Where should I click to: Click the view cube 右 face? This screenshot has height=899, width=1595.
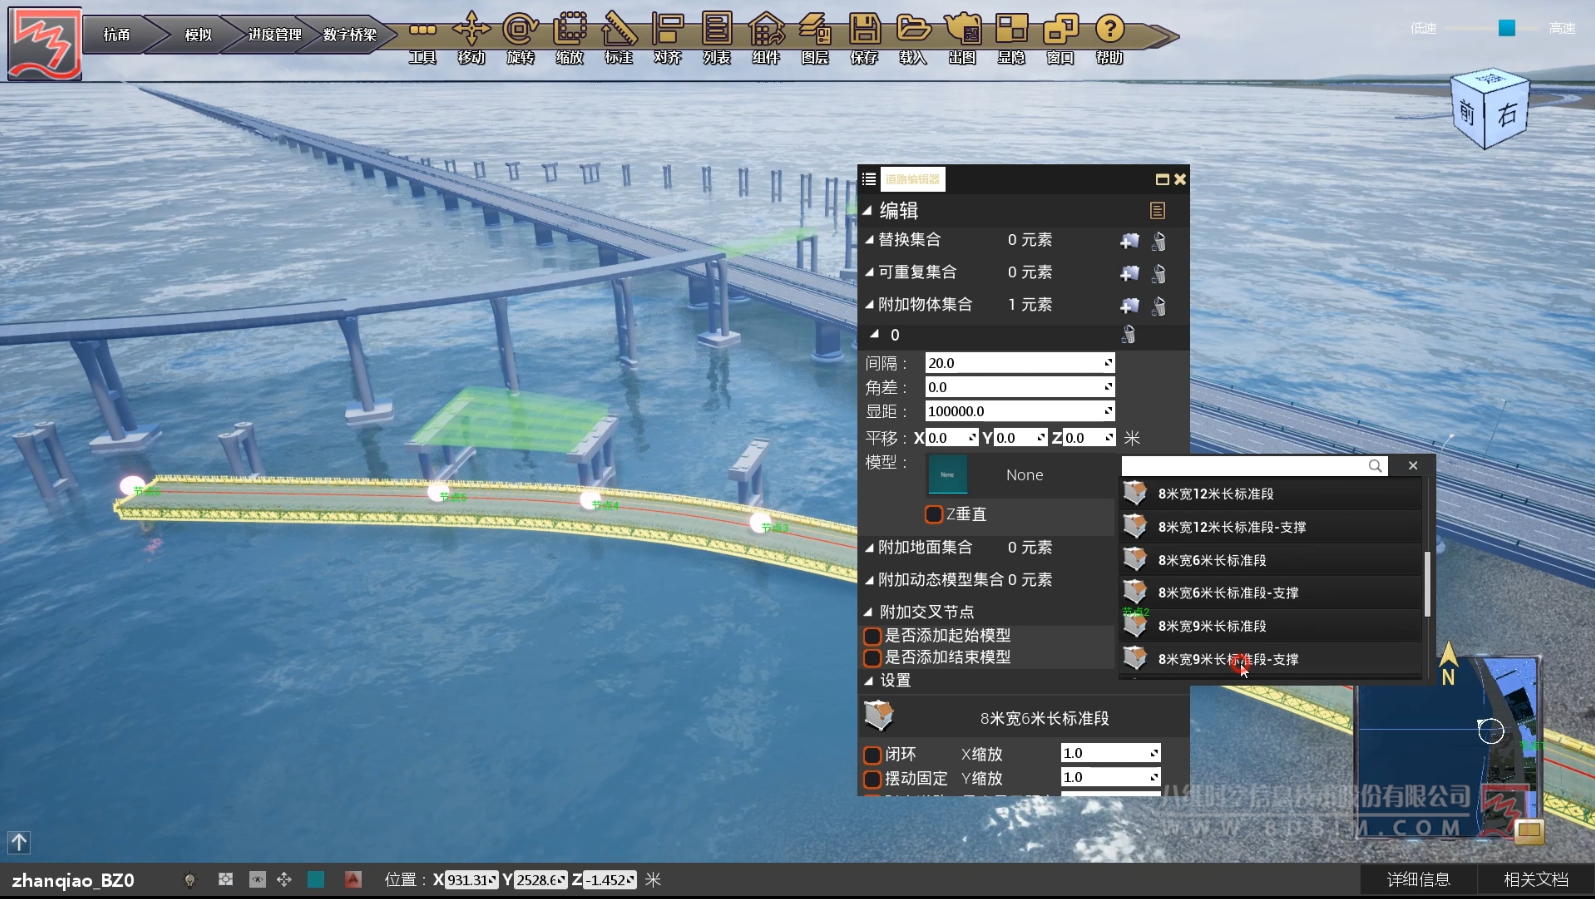[x=1507, y=115]
